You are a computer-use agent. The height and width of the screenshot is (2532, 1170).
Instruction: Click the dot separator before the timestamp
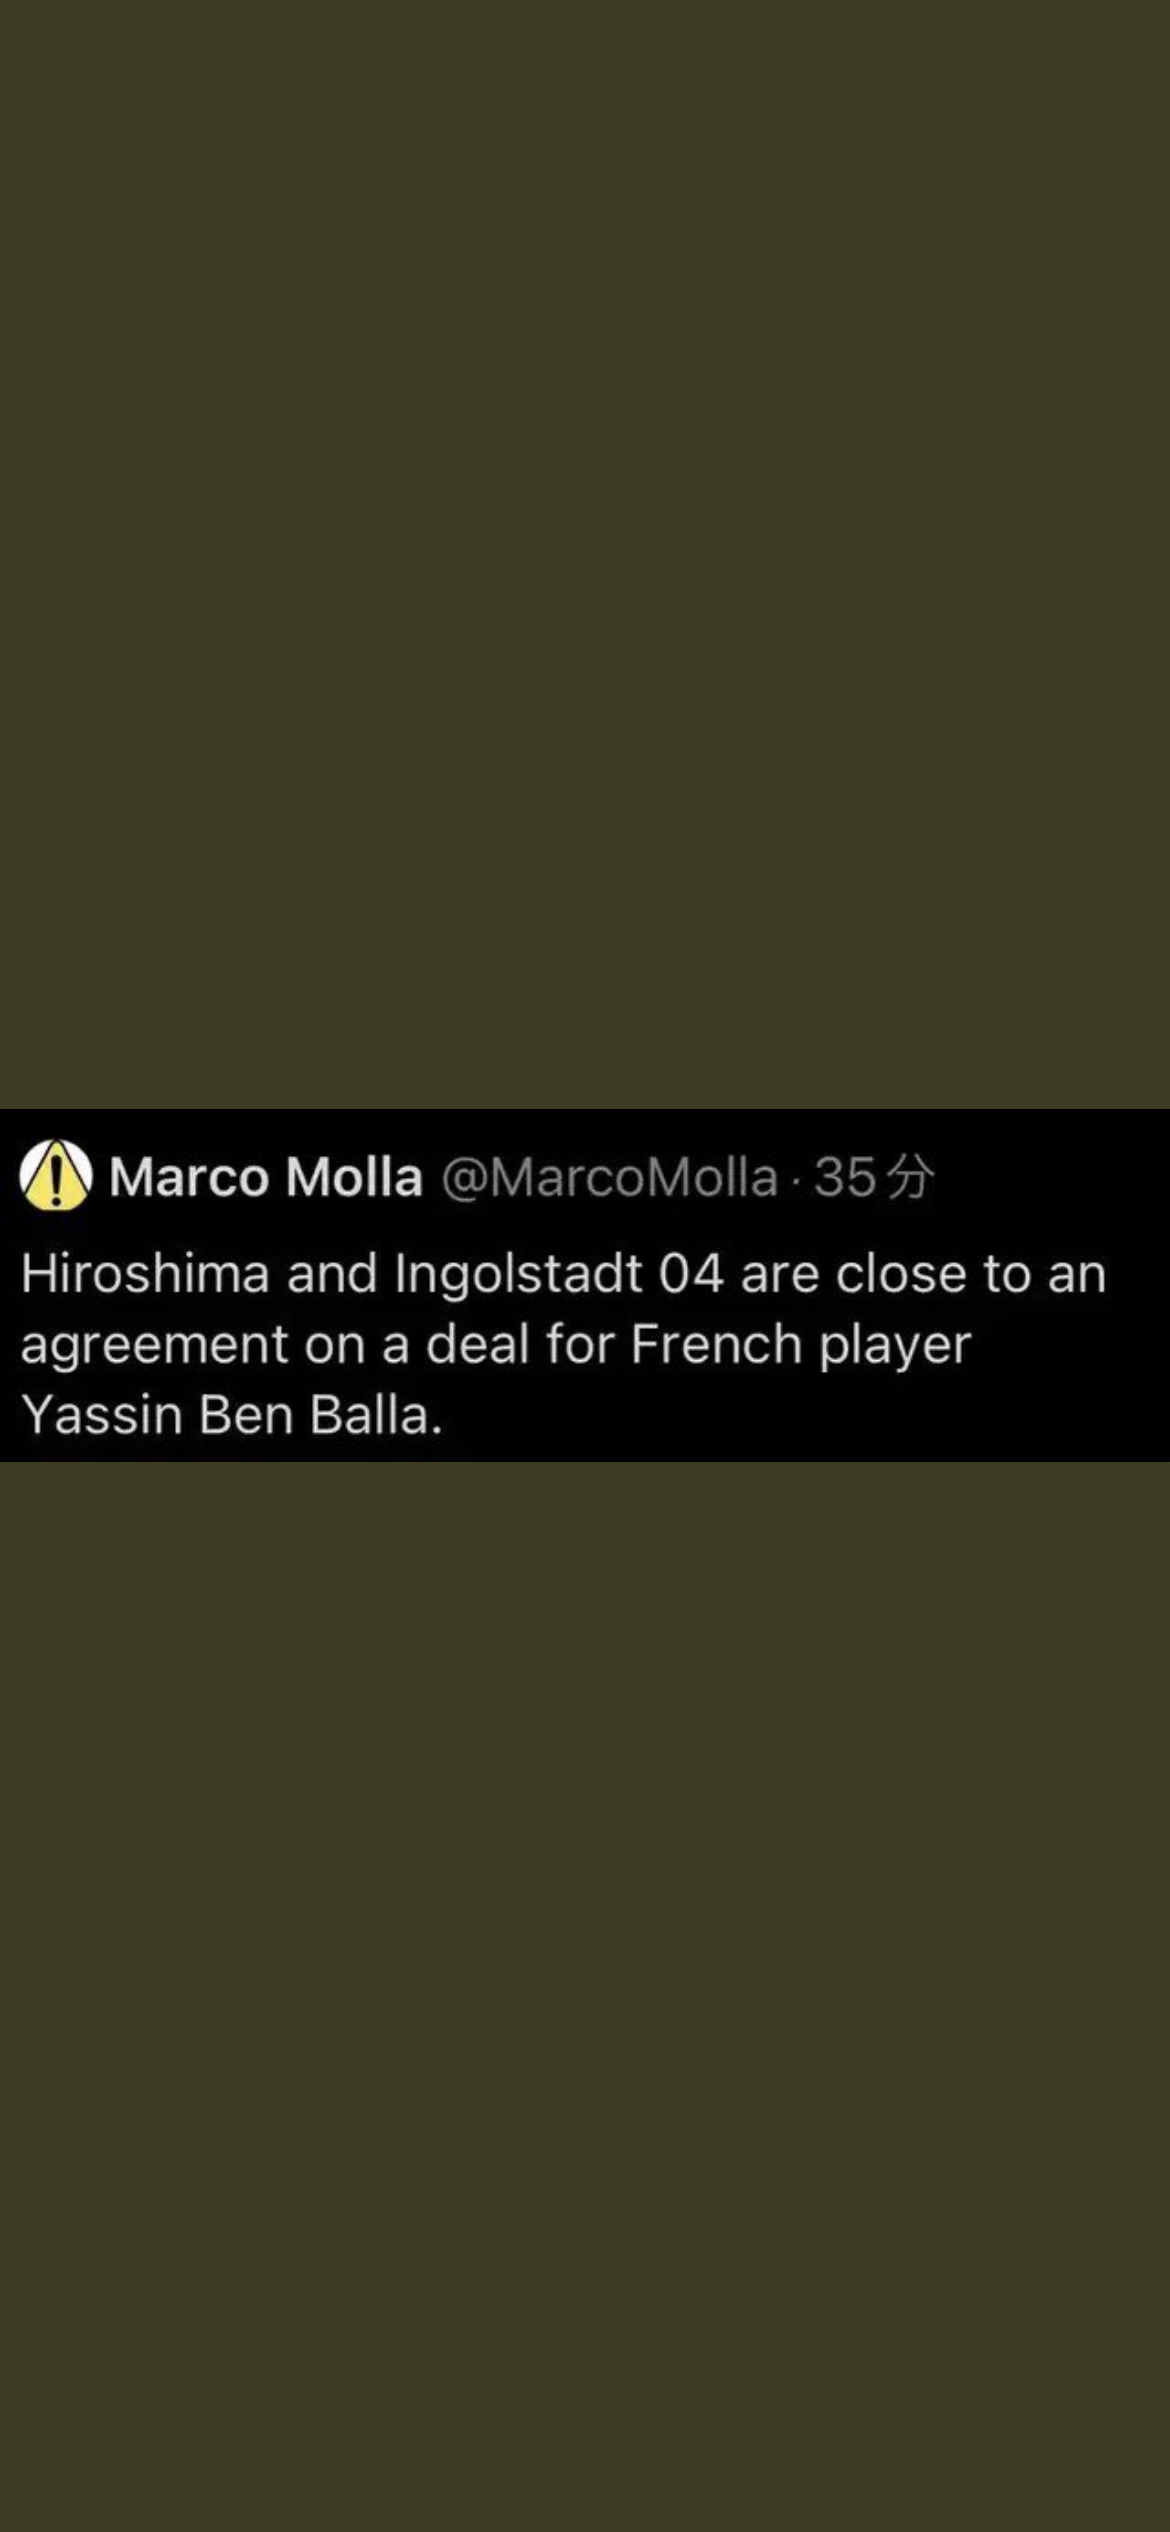795,1180
